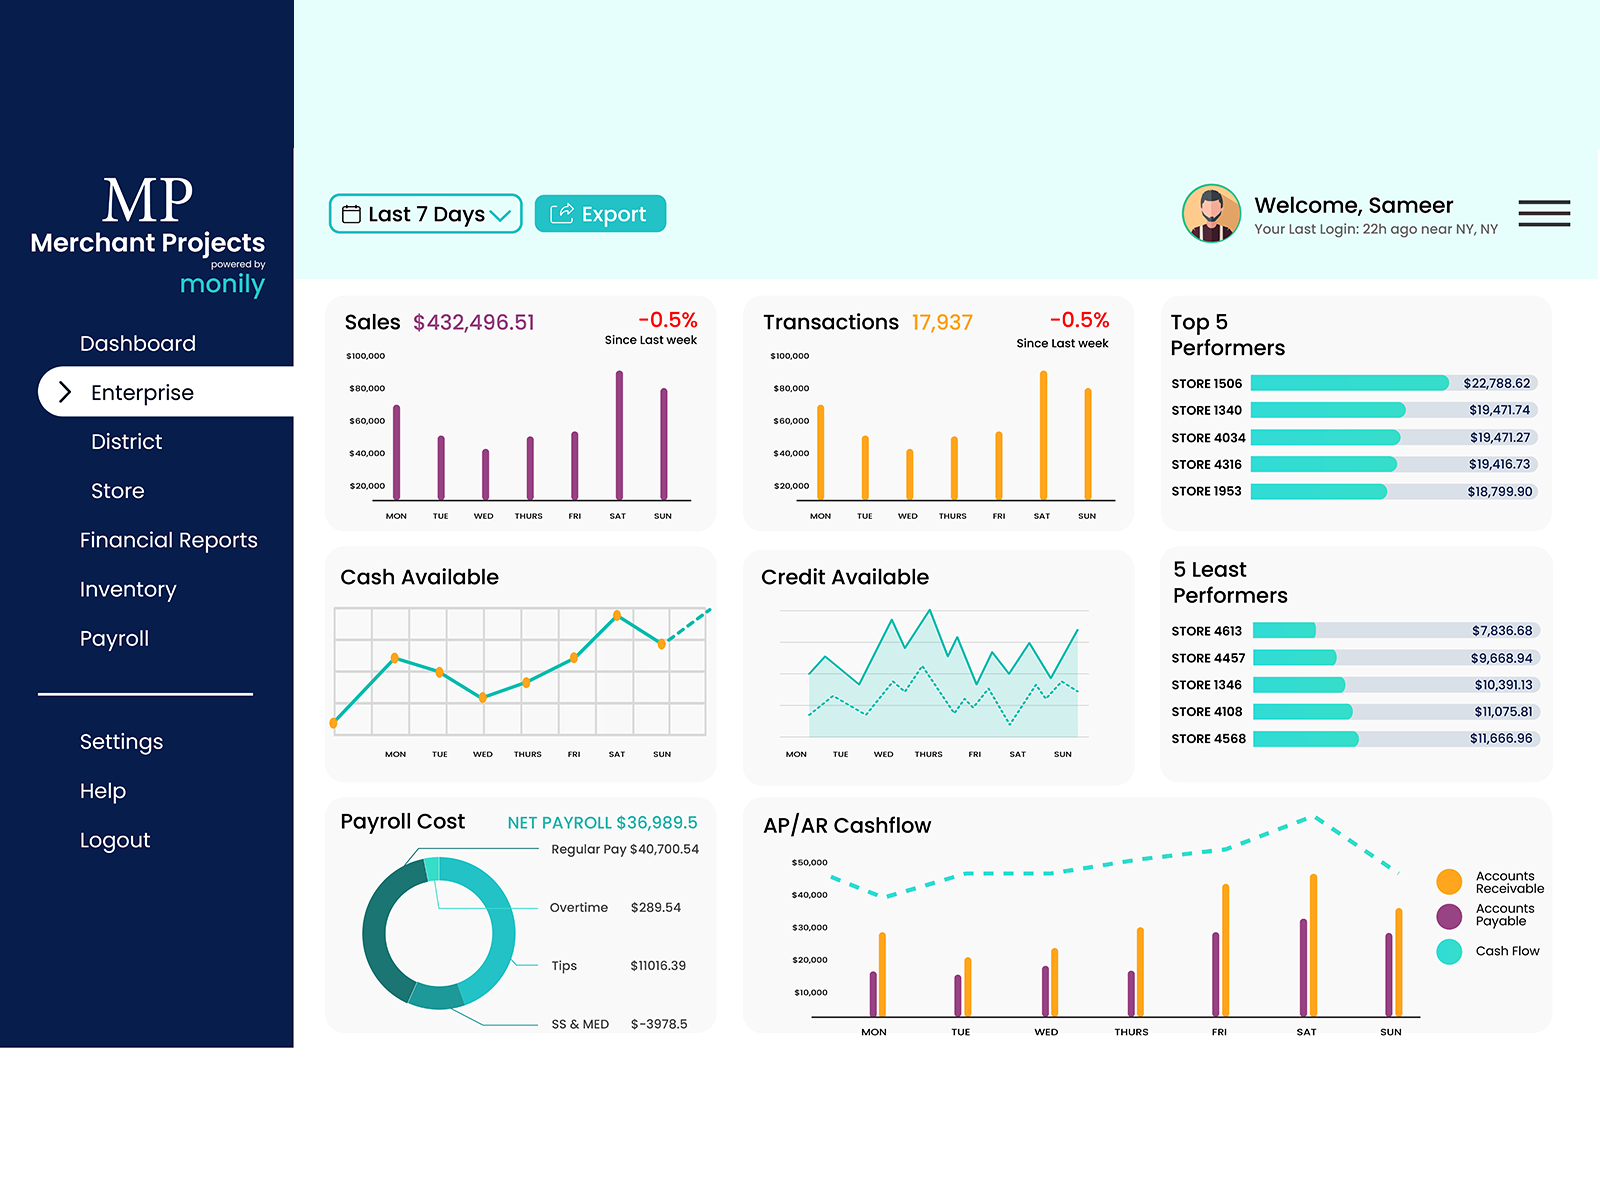Switch to the District section
The height and width of the screenshot is (1200, 1600).
click(x=126, y=441)
